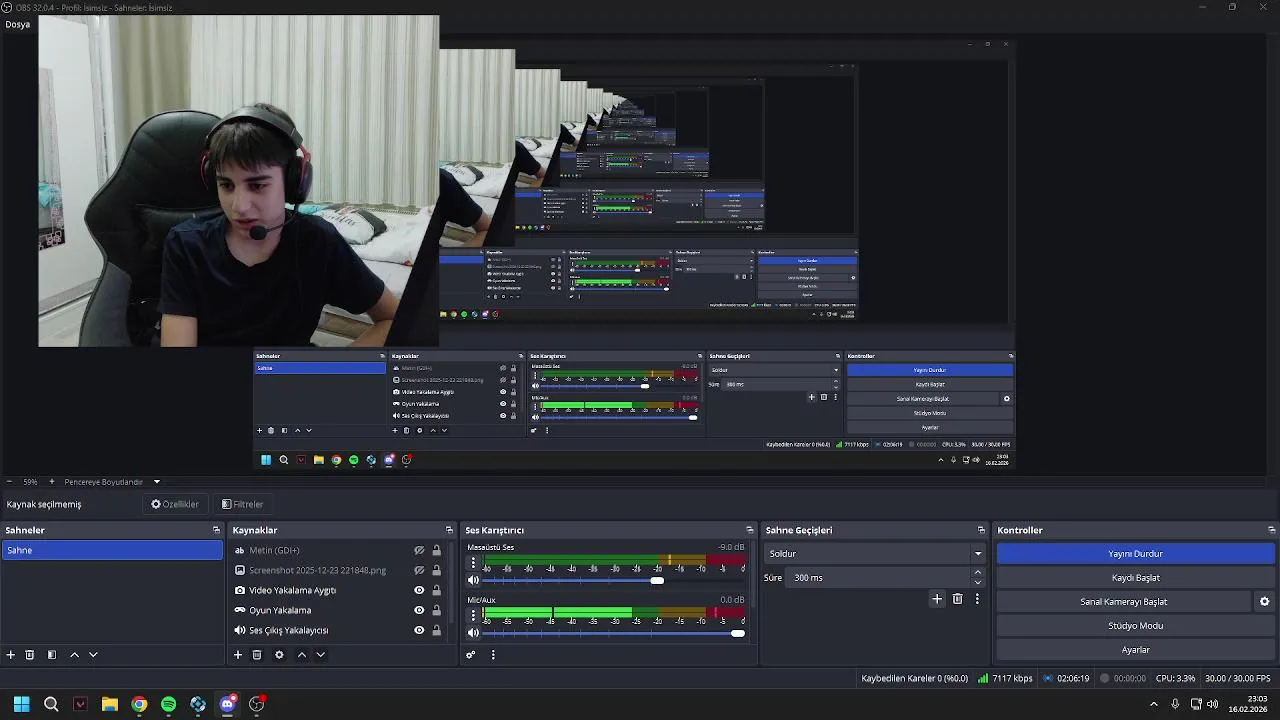Increase the Süre duration with the up arrow
This screenshot has width=1280, height=720.
click(978, 573)
